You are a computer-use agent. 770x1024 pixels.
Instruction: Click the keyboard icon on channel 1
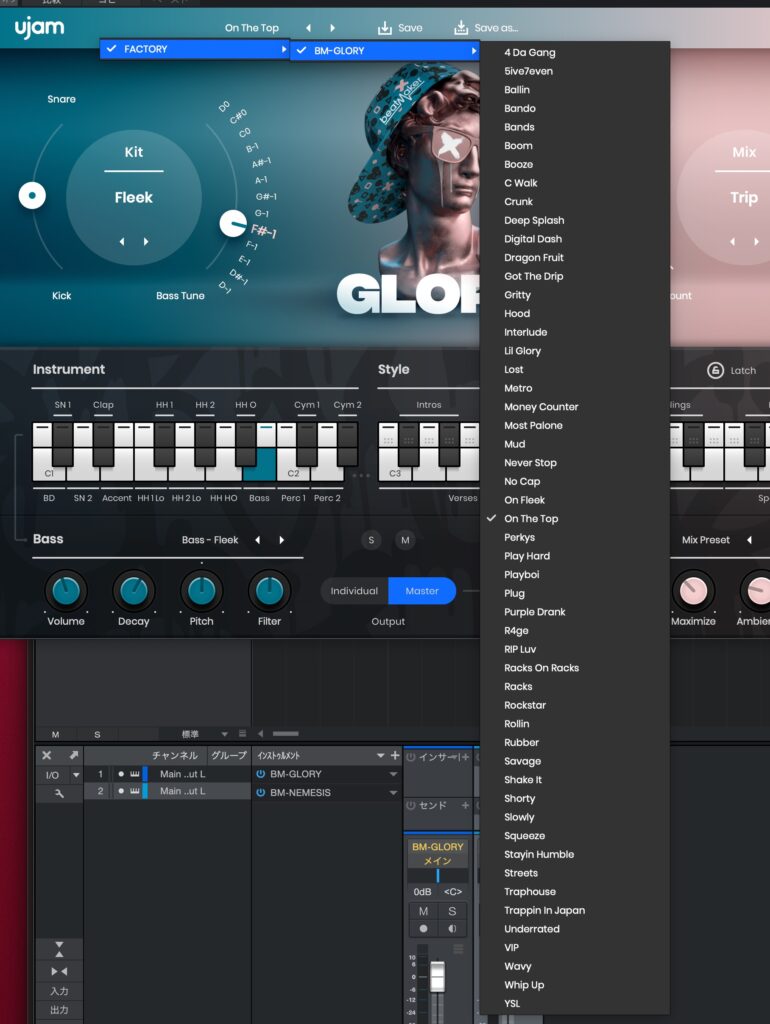tap(134, 774)
